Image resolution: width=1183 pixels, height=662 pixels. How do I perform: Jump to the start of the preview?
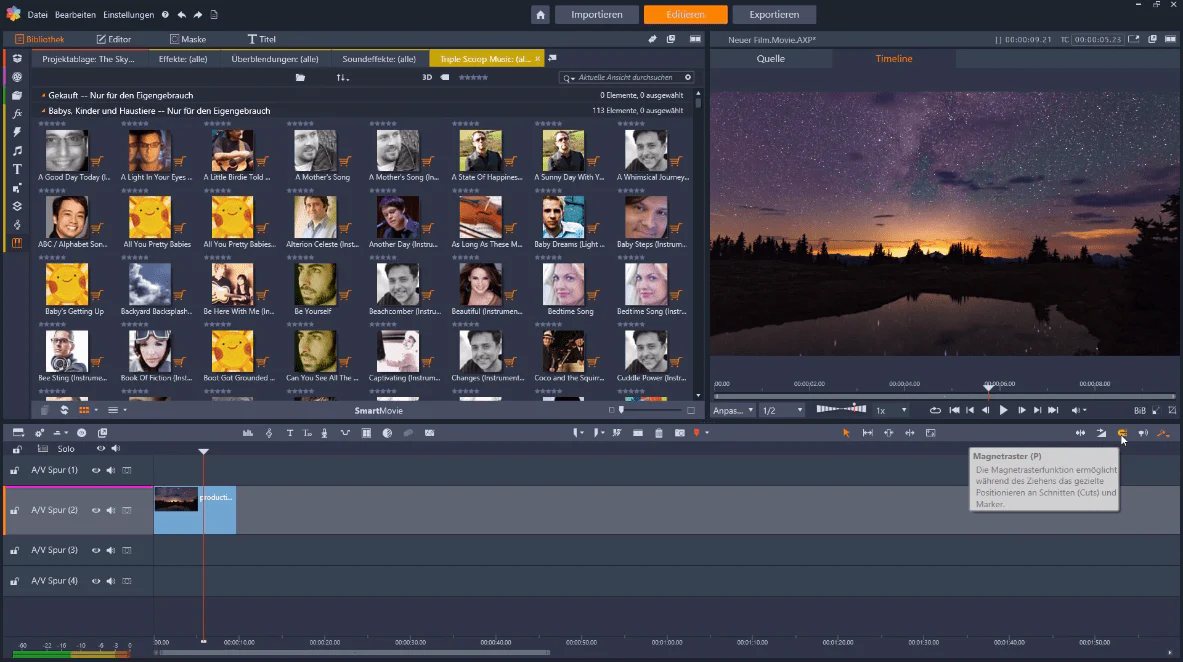(954, 411)
